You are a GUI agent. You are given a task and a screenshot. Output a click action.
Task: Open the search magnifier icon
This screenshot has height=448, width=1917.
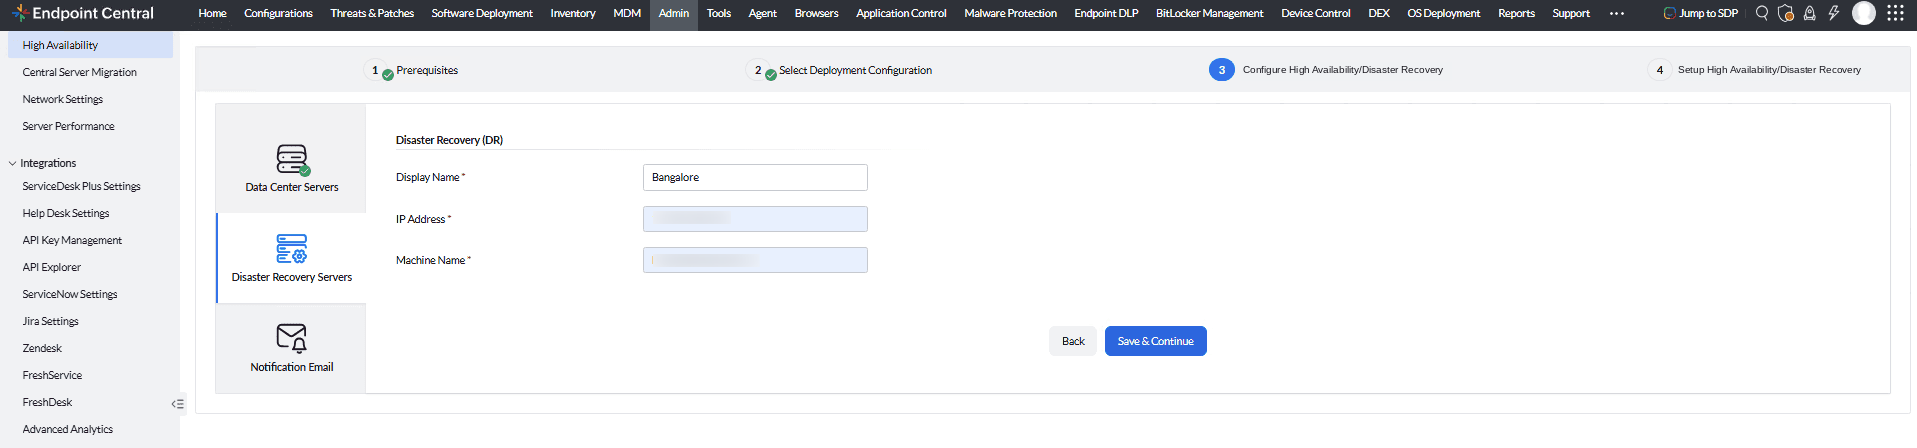pos(1762,13)
